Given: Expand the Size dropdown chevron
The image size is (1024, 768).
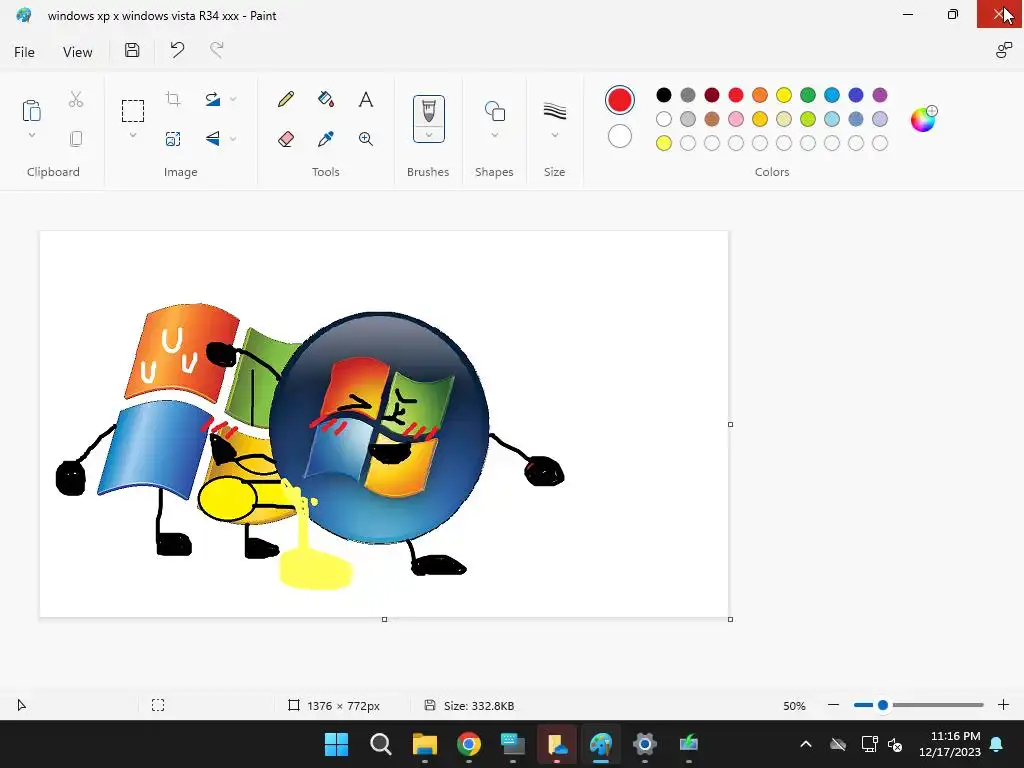Looking at the screenshot, I should (554, 135).
